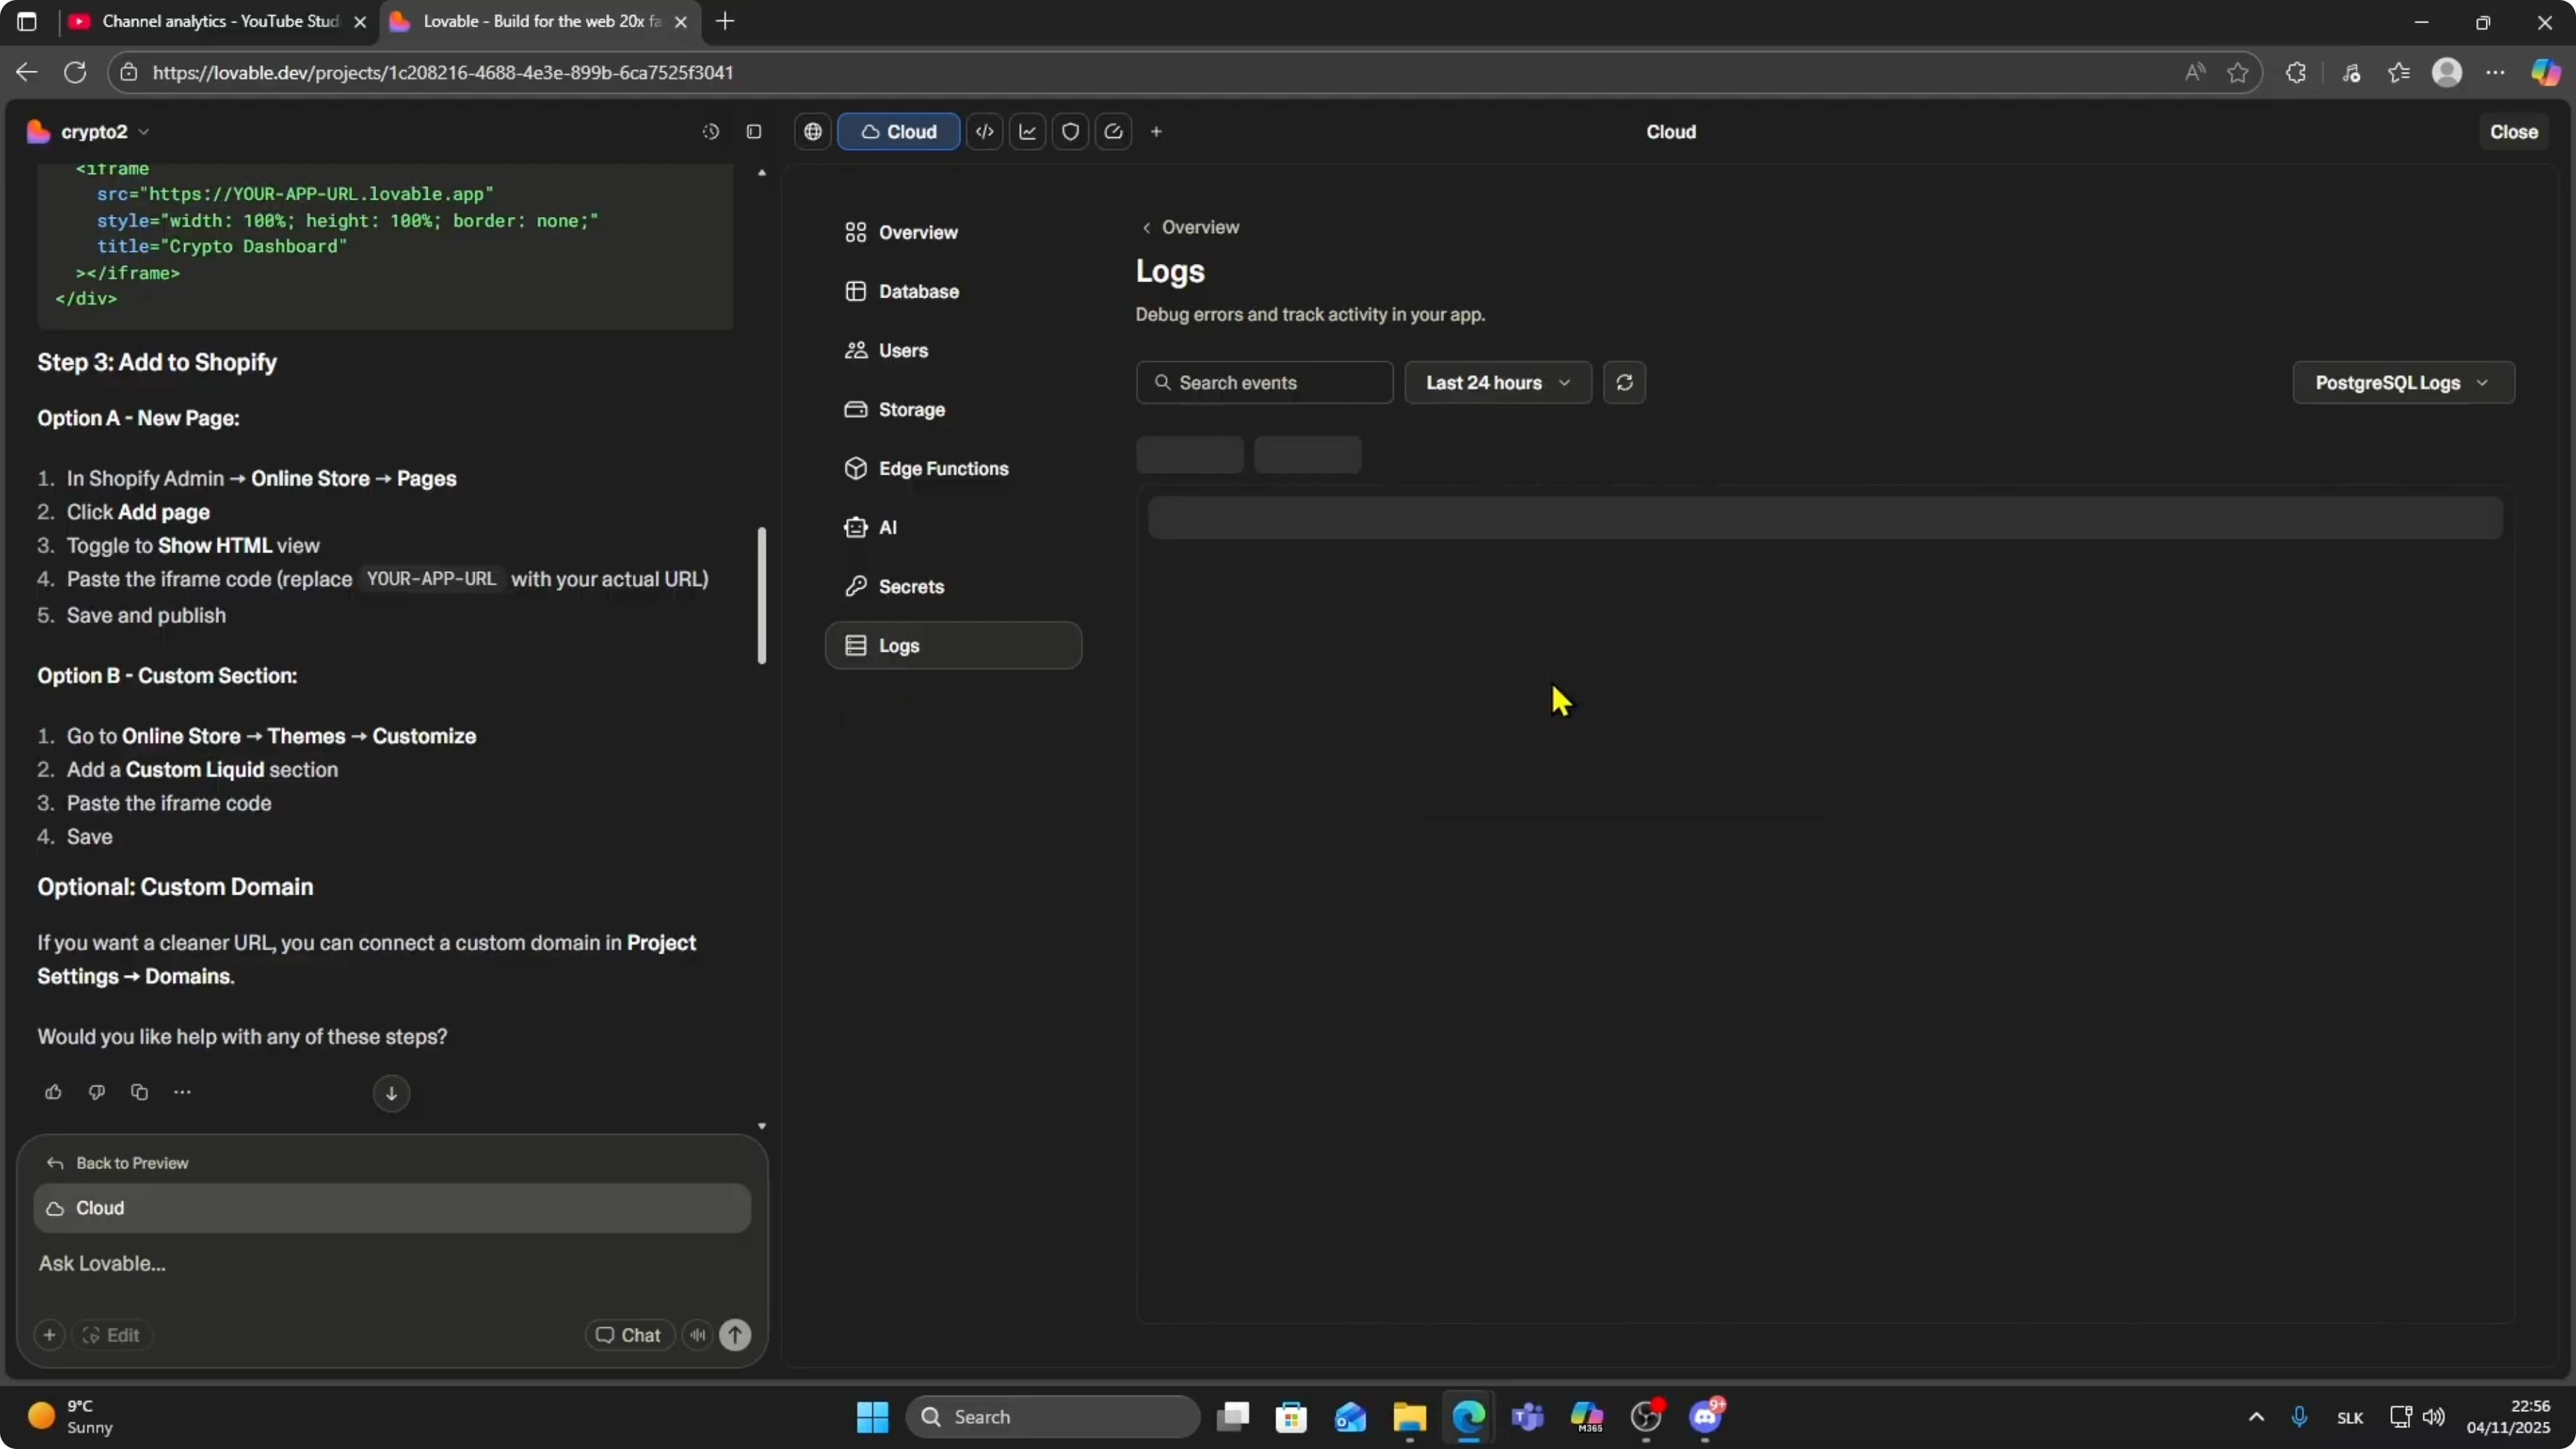Open the message more options ellipsis
The height and width of the screenshot is (1449, 2576).
(x=182, y=1092)
